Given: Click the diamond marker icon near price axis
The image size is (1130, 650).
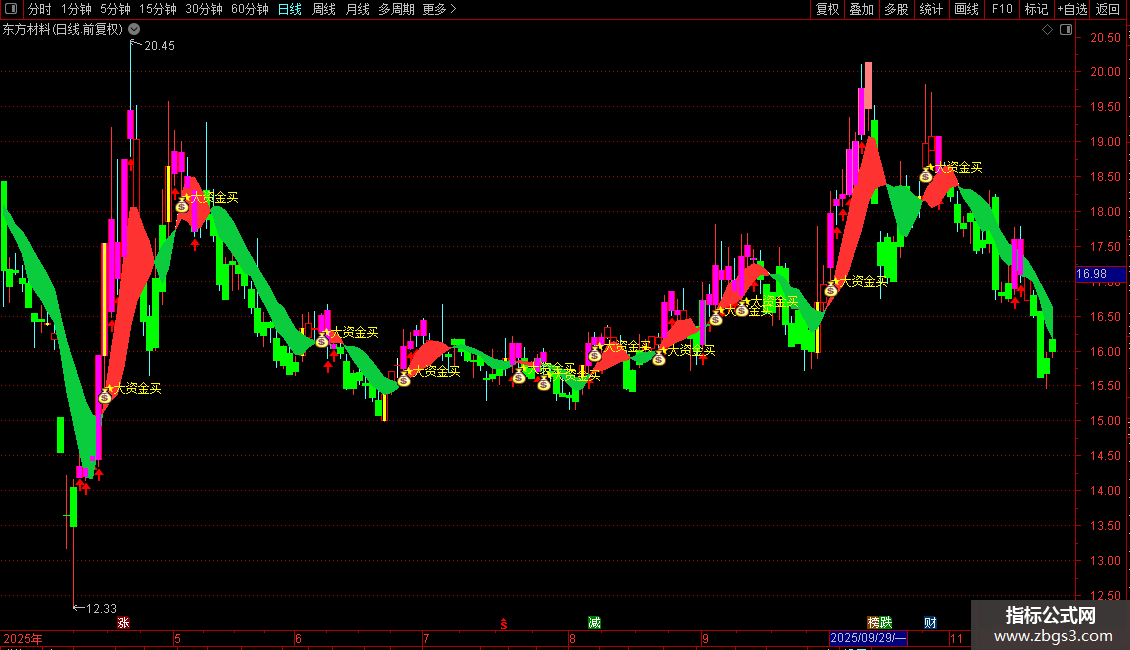Looking at the screenshot, I should pyautogui.click(x=1047, y=30).
